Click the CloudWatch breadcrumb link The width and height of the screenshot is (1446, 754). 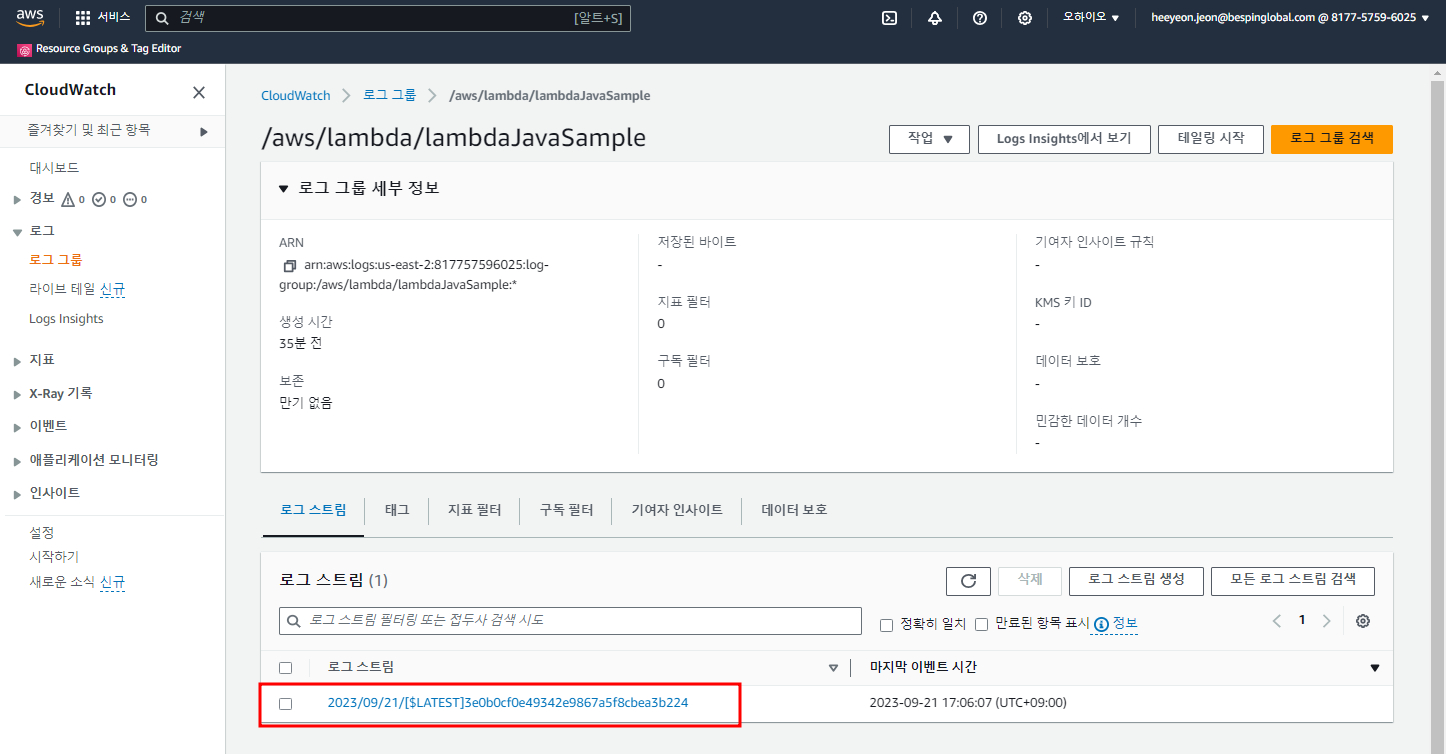pos(296,96)
